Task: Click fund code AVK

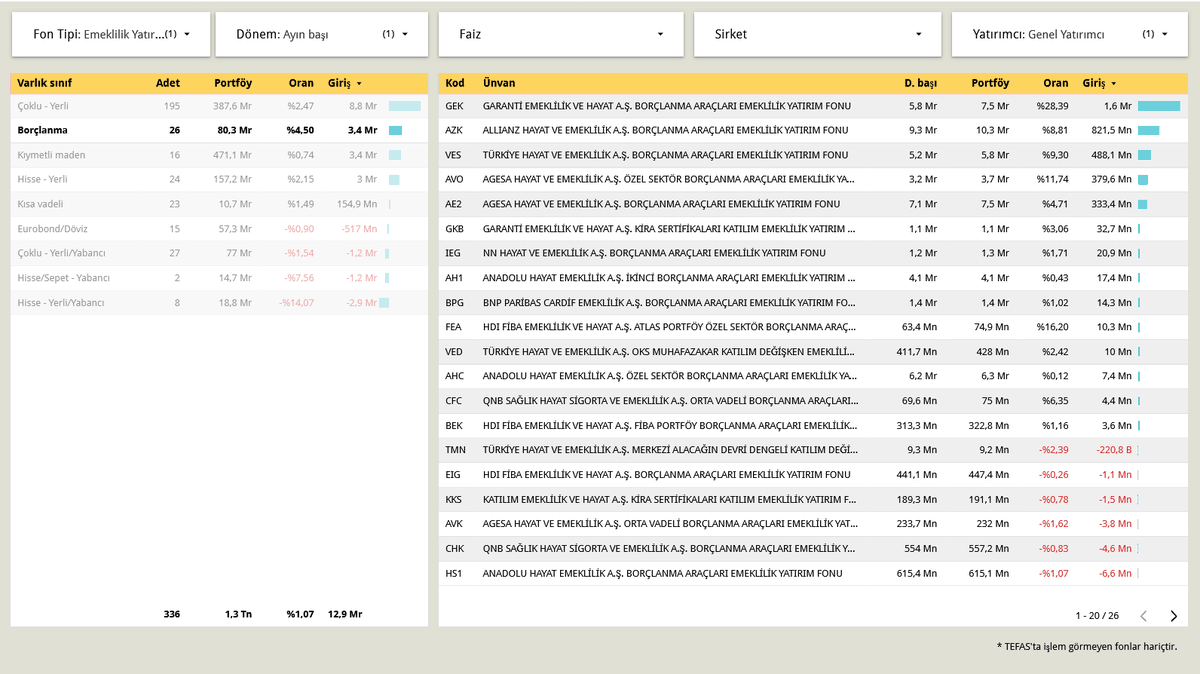Action: [x=455, y=523]
